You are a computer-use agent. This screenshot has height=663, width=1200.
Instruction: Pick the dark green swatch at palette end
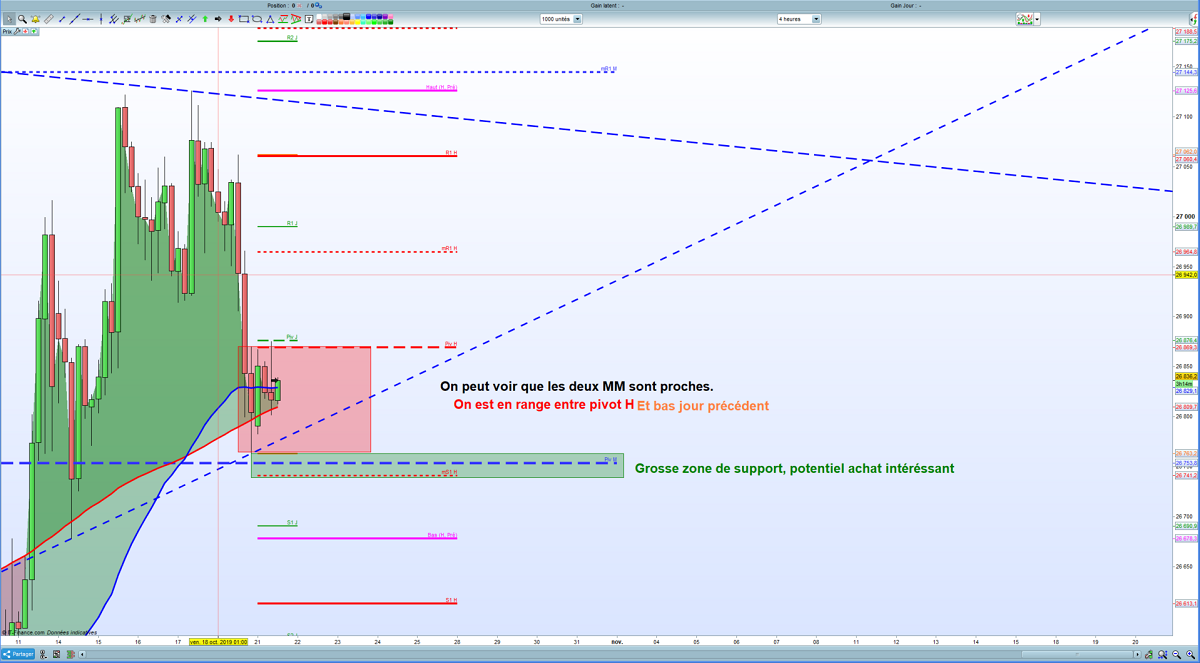tap(391, 22)
